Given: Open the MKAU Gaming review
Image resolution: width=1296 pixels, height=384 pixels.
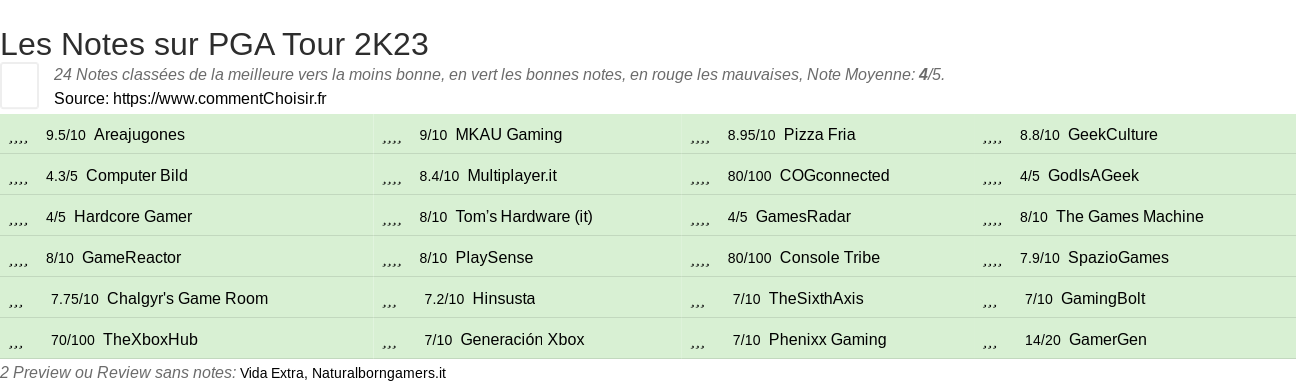Looking at the screenshot, I should click(x=508, y=135).
